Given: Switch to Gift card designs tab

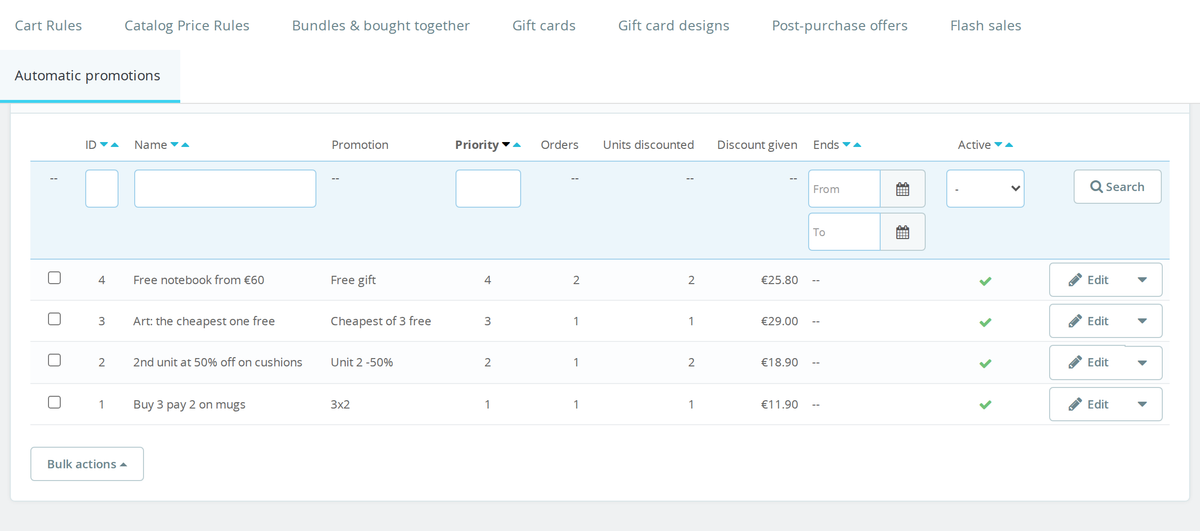Looking at the screenshot, I should (674, 25).
